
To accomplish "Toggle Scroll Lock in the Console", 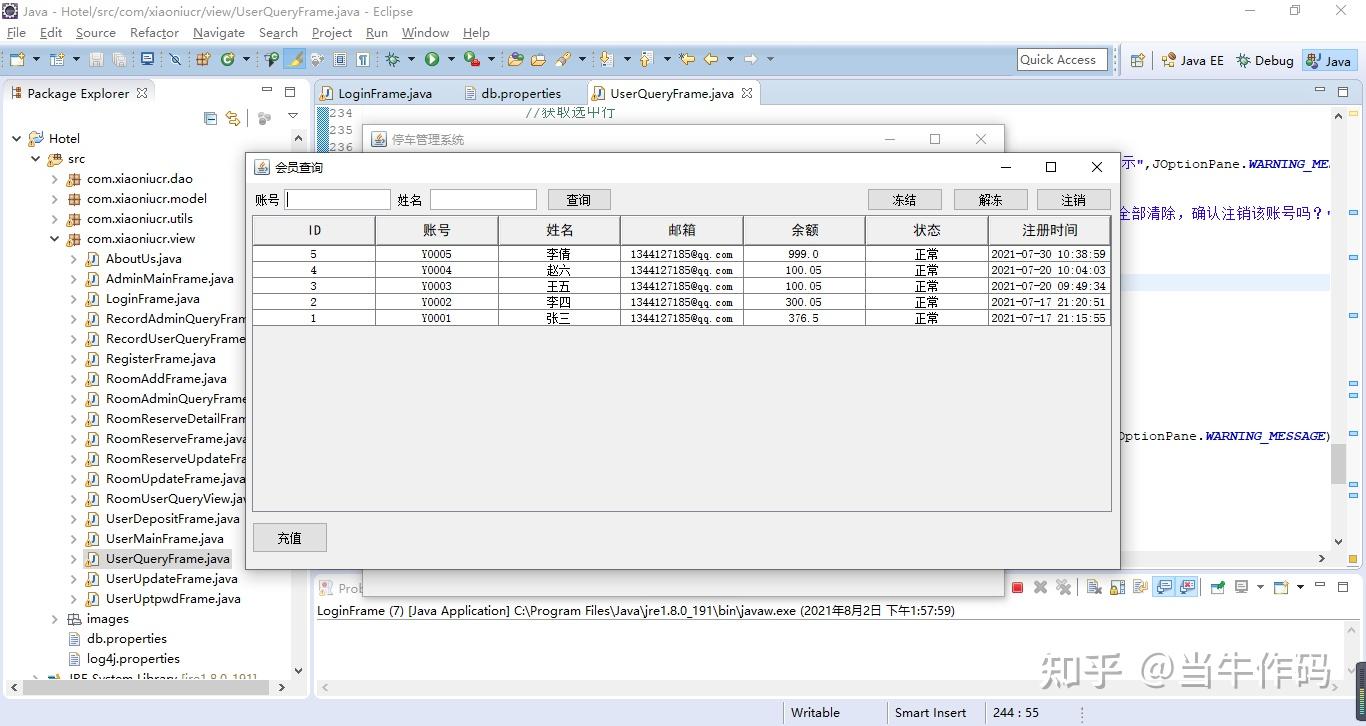I will tap(1117, 587).
